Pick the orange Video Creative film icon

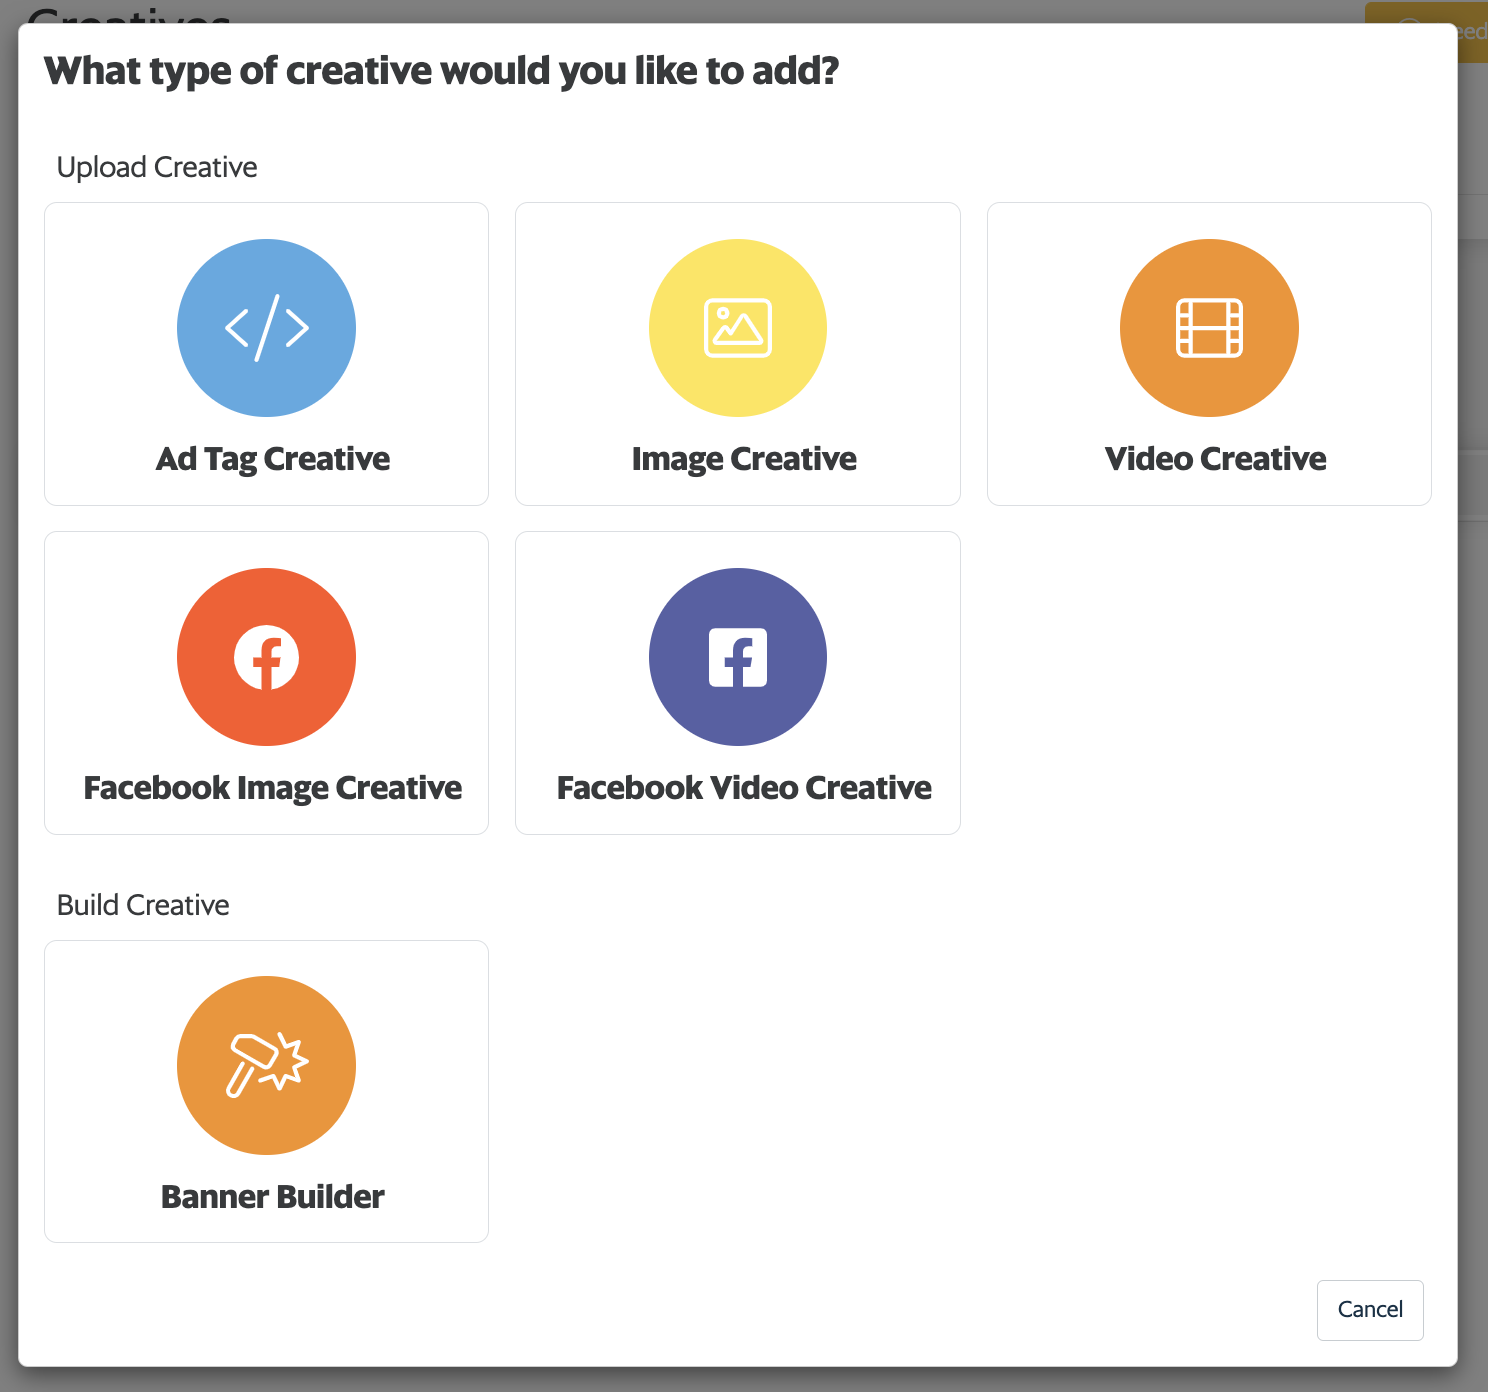click(x=1209, y=328)
